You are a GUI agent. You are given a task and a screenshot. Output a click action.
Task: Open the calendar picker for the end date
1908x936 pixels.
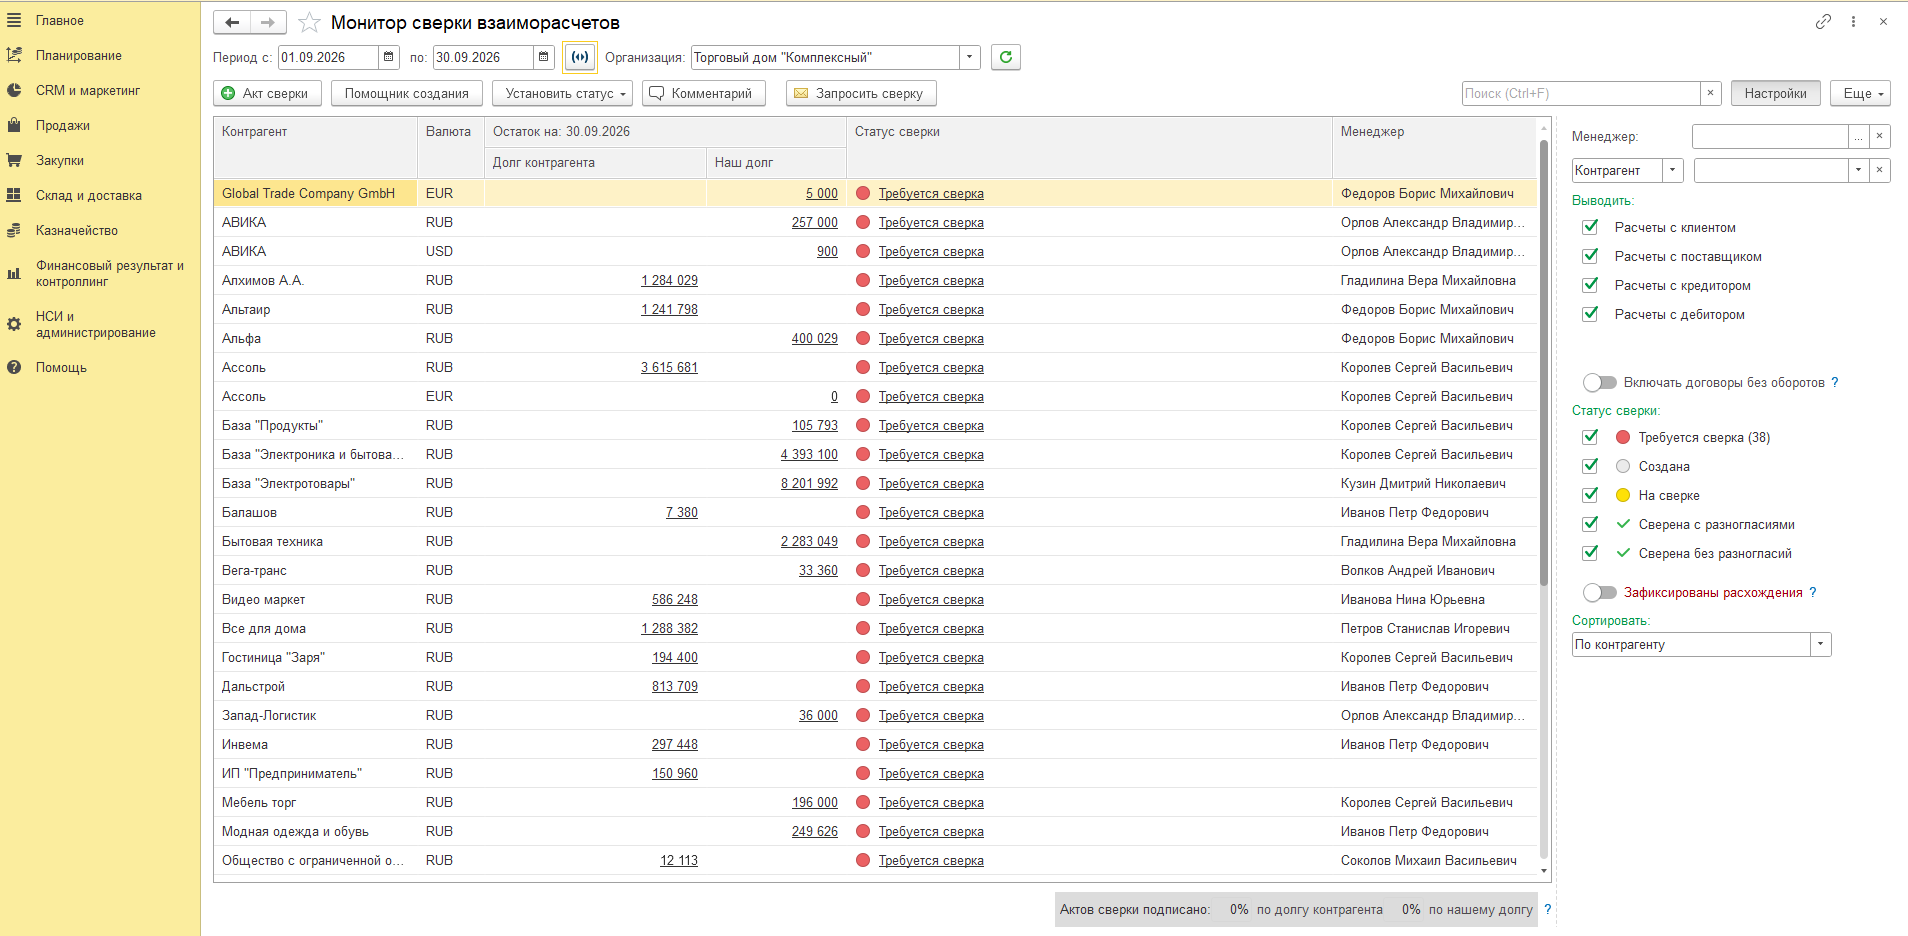tap(543, 57)
